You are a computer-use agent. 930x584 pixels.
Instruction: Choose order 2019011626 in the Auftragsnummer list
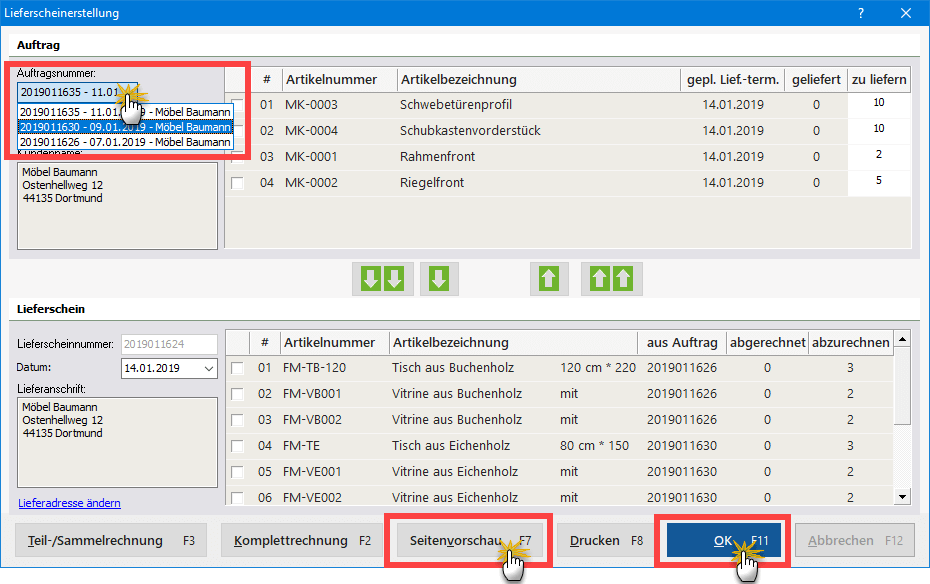(125, 142)
